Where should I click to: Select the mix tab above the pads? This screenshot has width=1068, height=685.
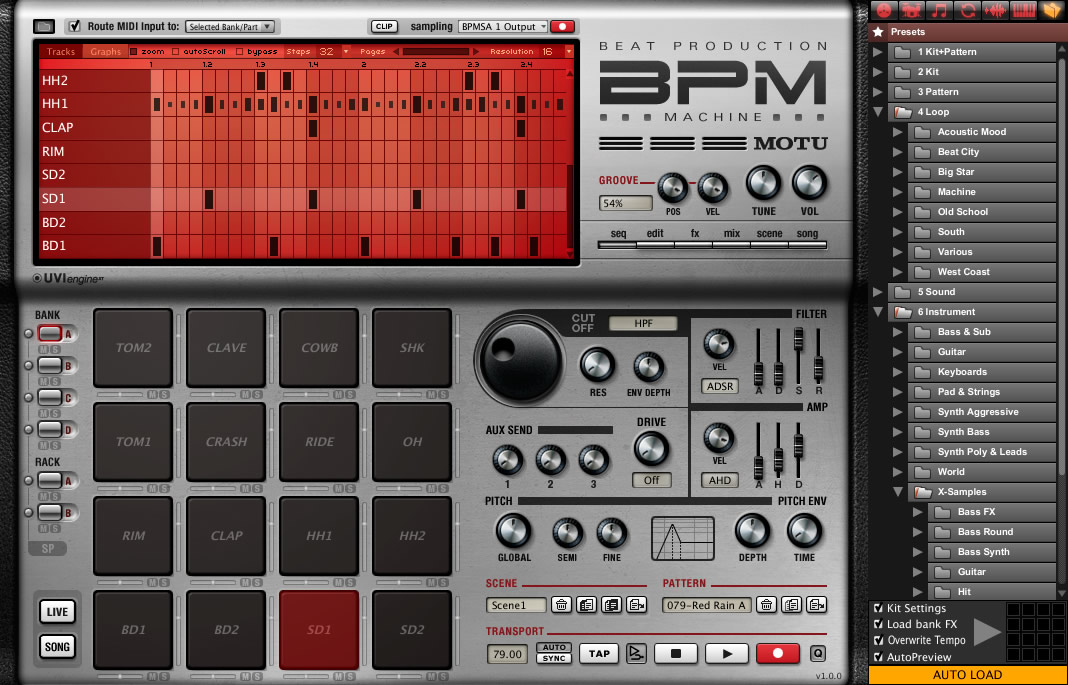click(731, 233)
